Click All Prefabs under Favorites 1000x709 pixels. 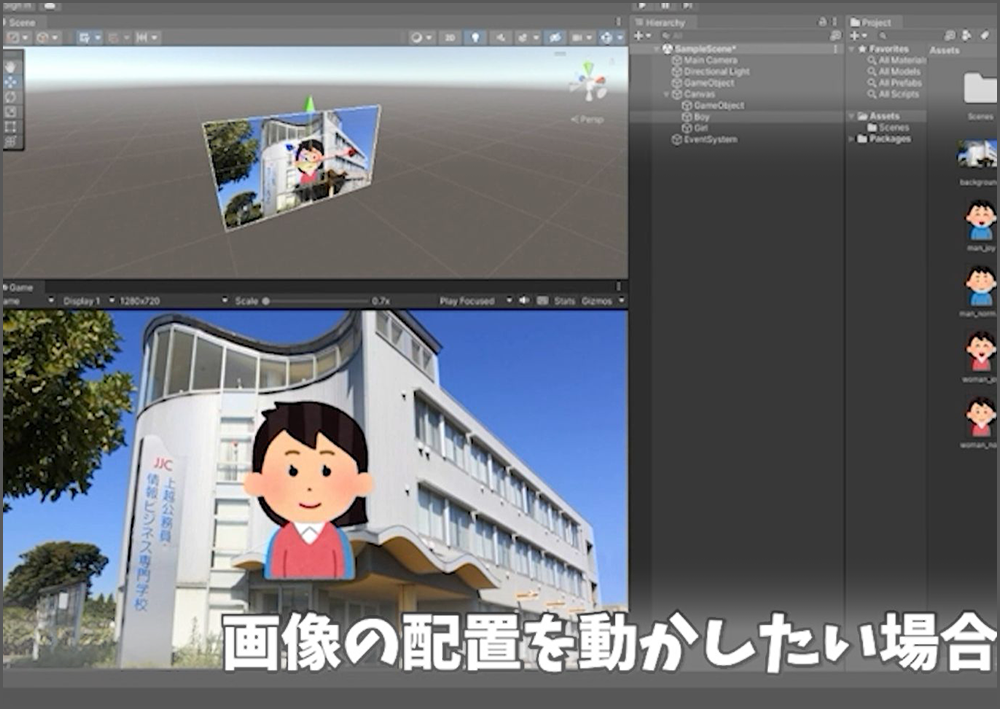898,83
